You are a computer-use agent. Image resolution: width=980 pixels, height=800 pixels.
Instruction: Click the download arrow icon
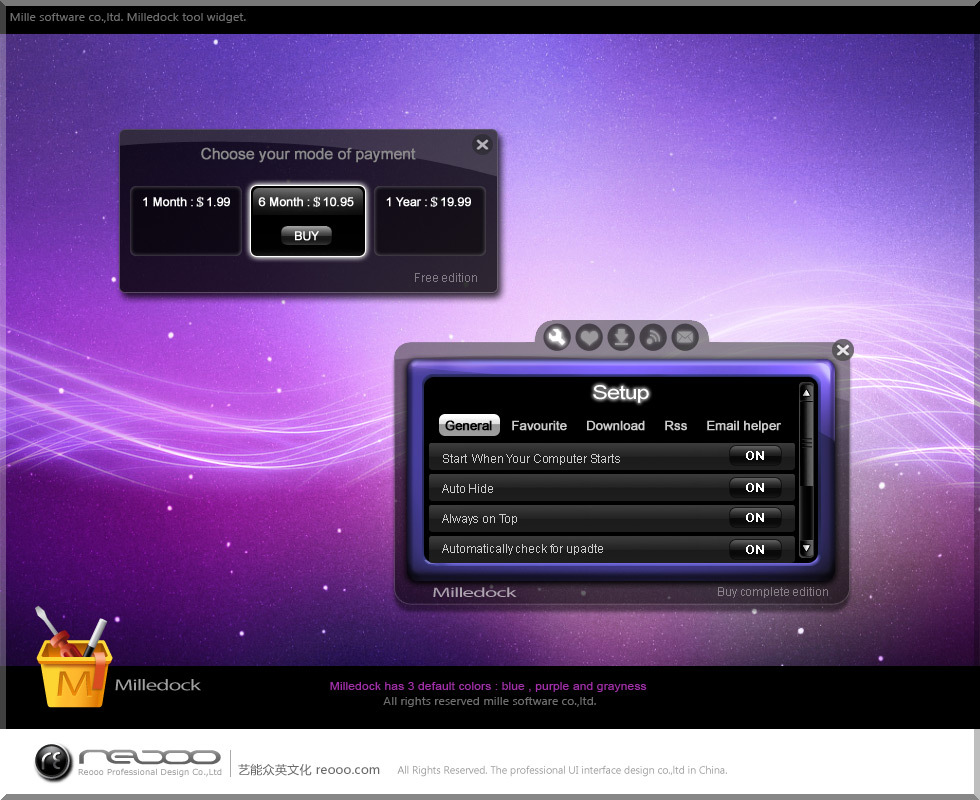tap(621, 338)
